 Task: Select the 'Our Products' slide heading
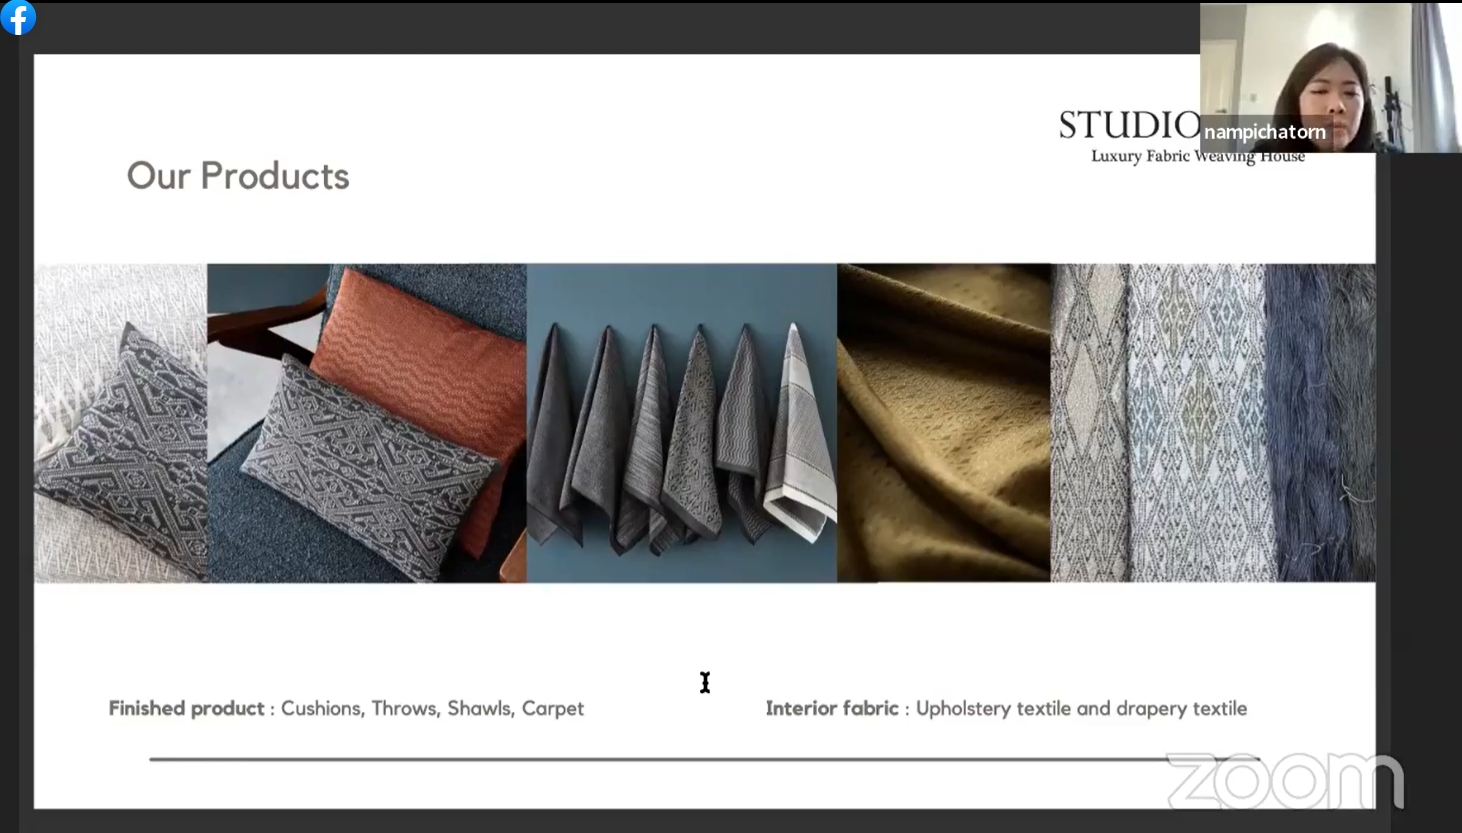[x=238, y=176]
